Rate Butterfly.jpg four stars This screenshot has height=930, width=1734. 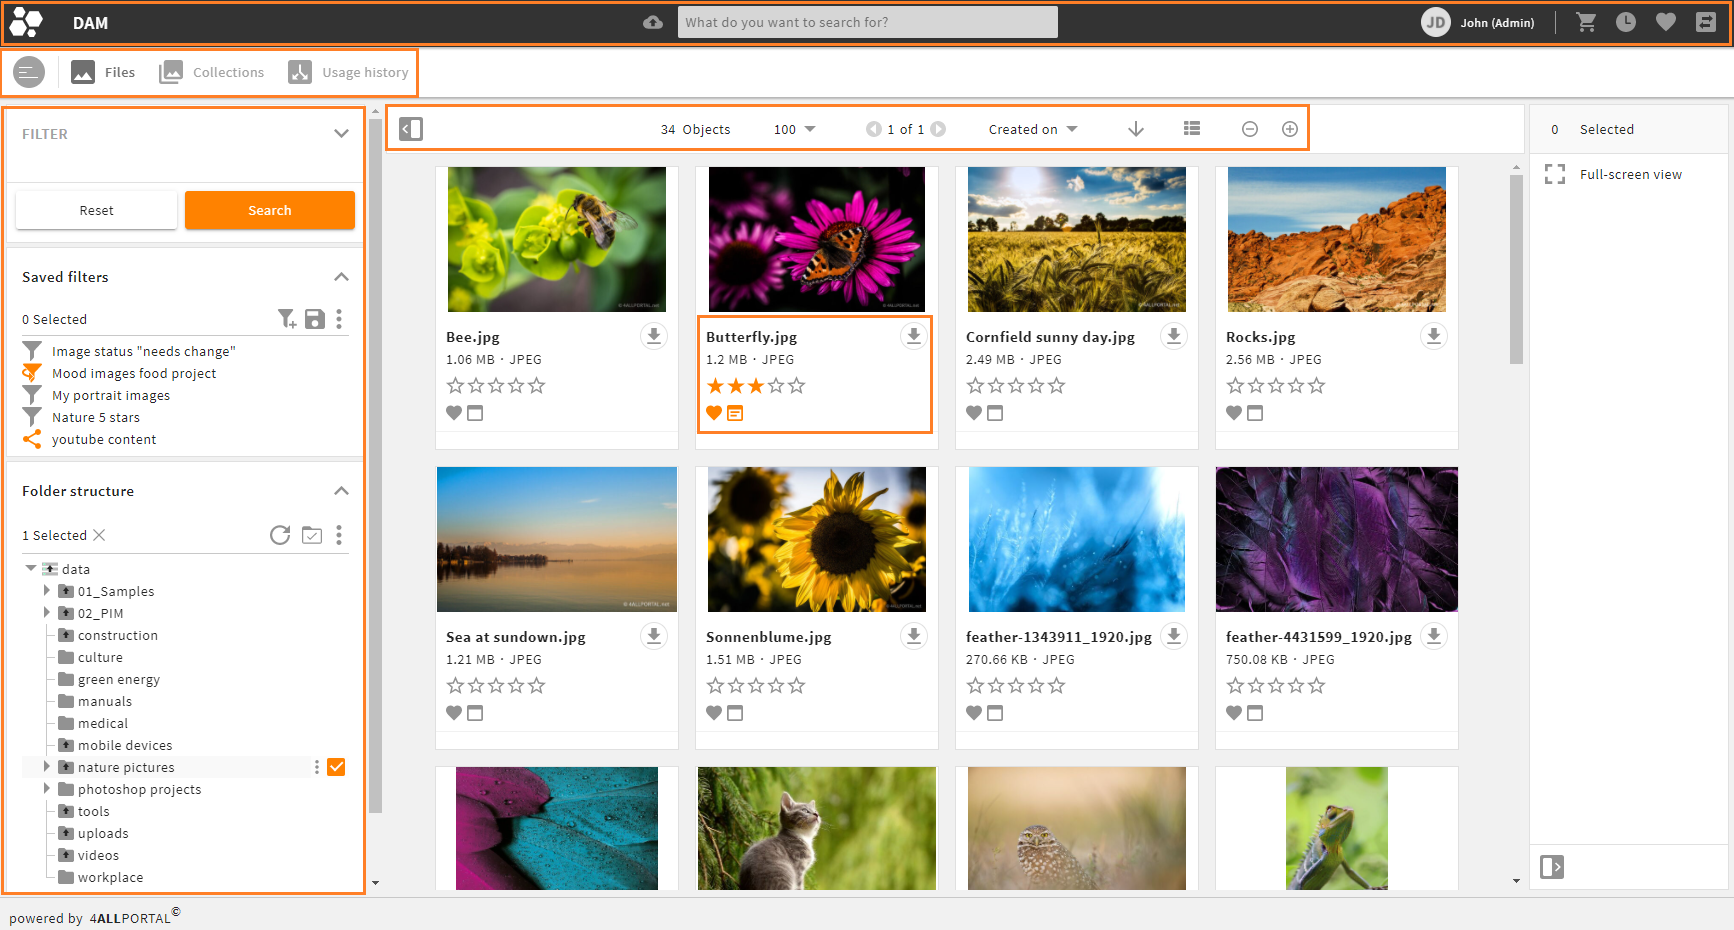click(x=776, y=385)
